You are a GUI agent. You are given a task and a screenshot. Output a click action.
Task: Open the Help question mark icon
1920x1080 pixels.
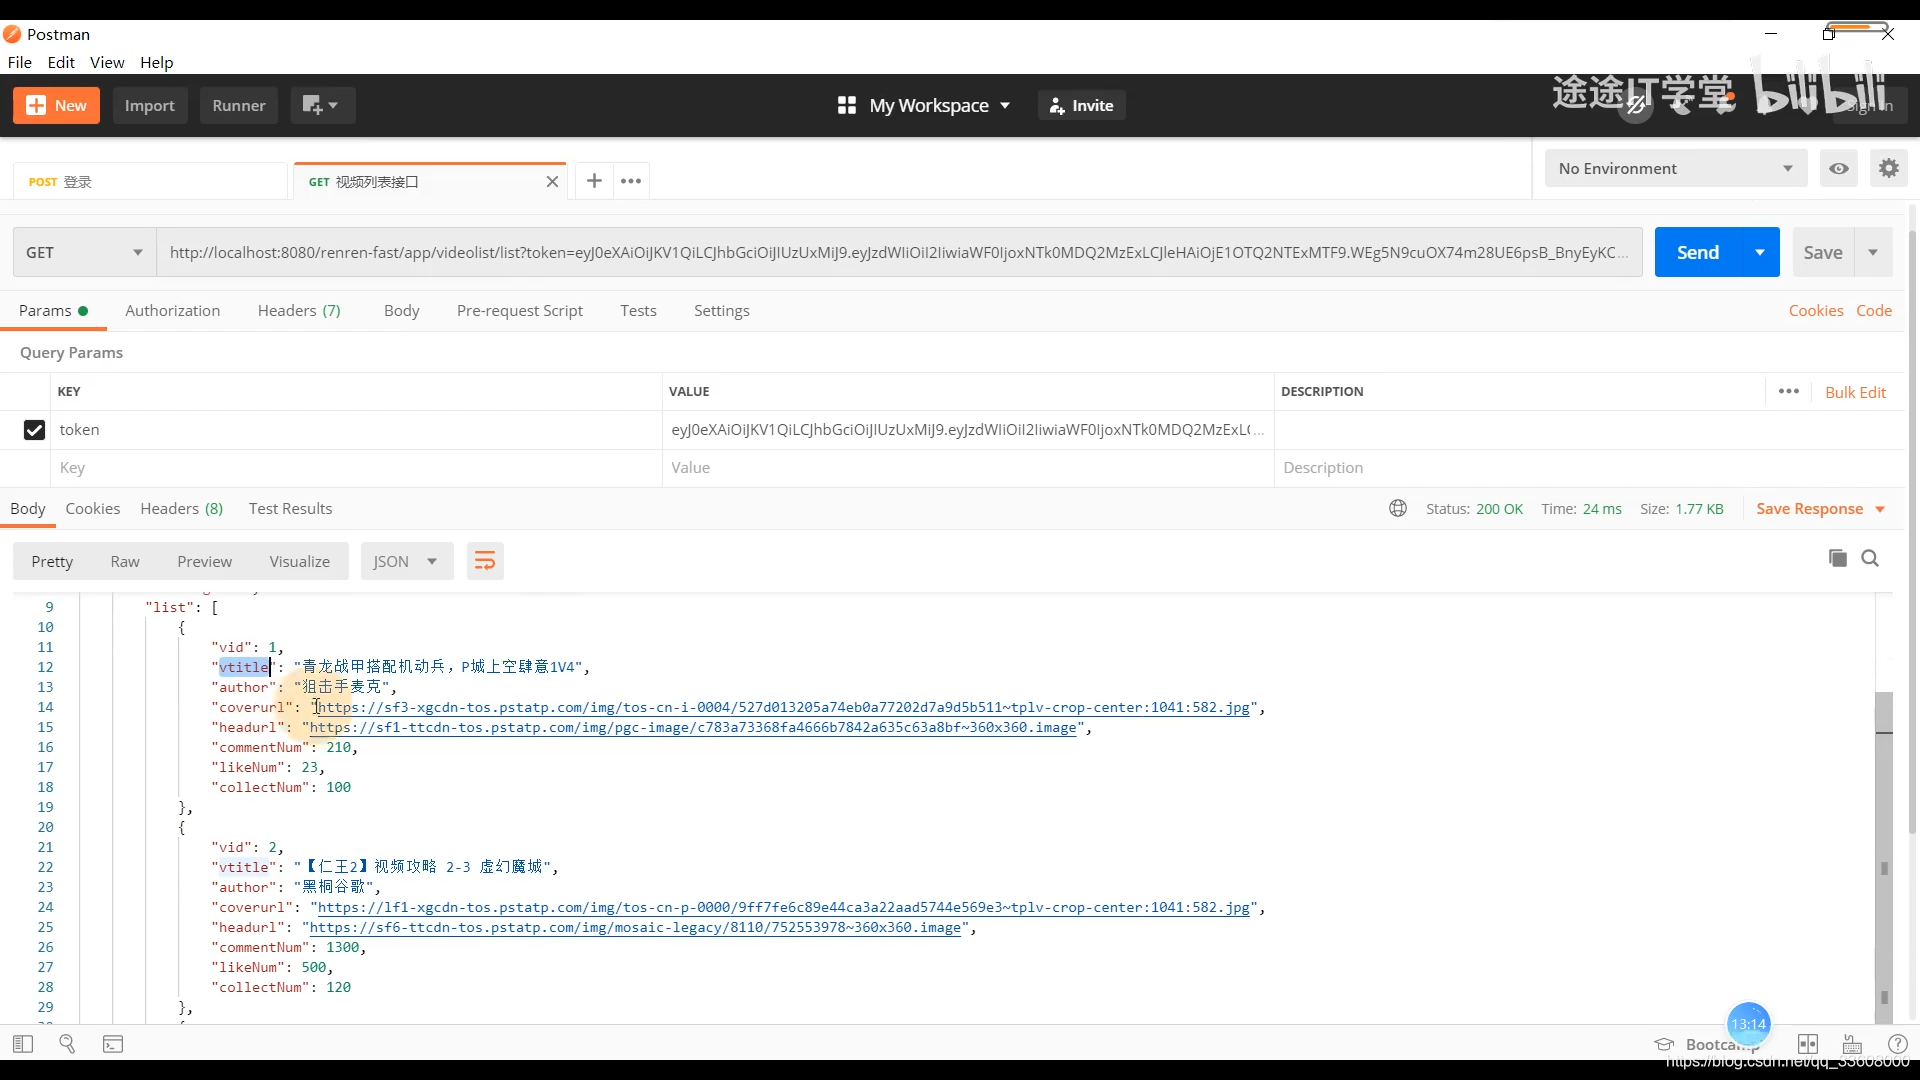click(x=1898, y=1044)
